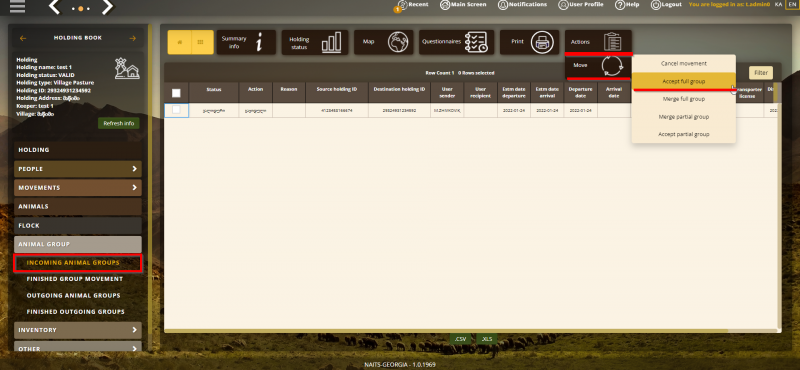The height and width of the screenshot is (370, 800).
Task: Open the User Profile icon
Action: (x=563, y=5)
